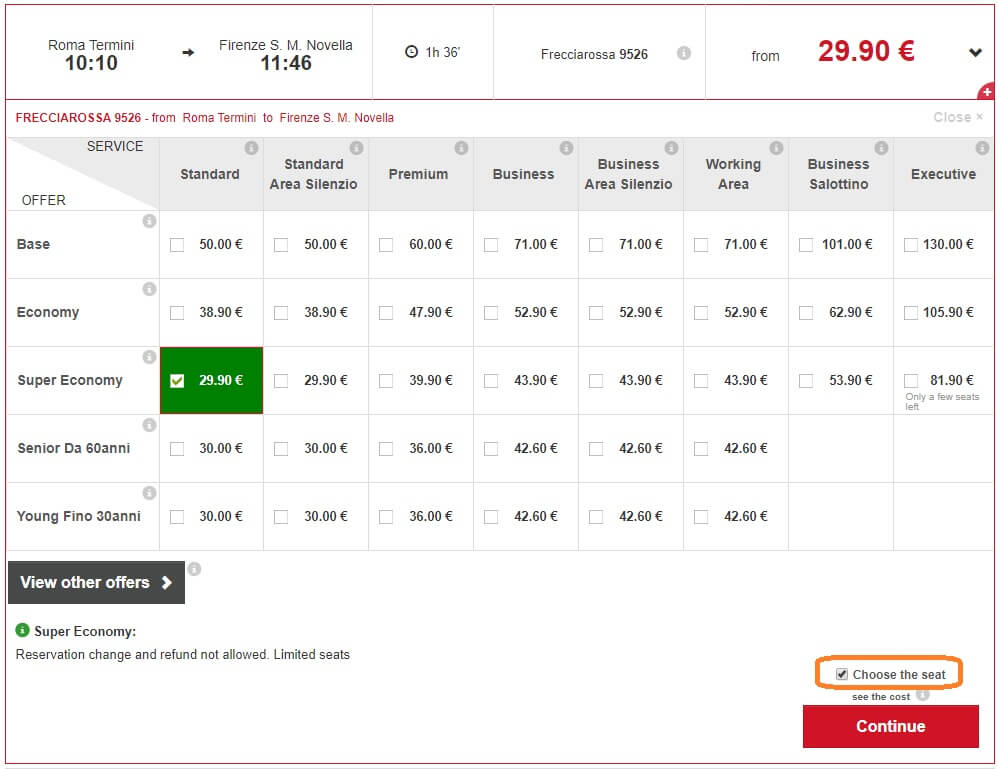Open info icon for Young Fino 30anni

(149, 493)
